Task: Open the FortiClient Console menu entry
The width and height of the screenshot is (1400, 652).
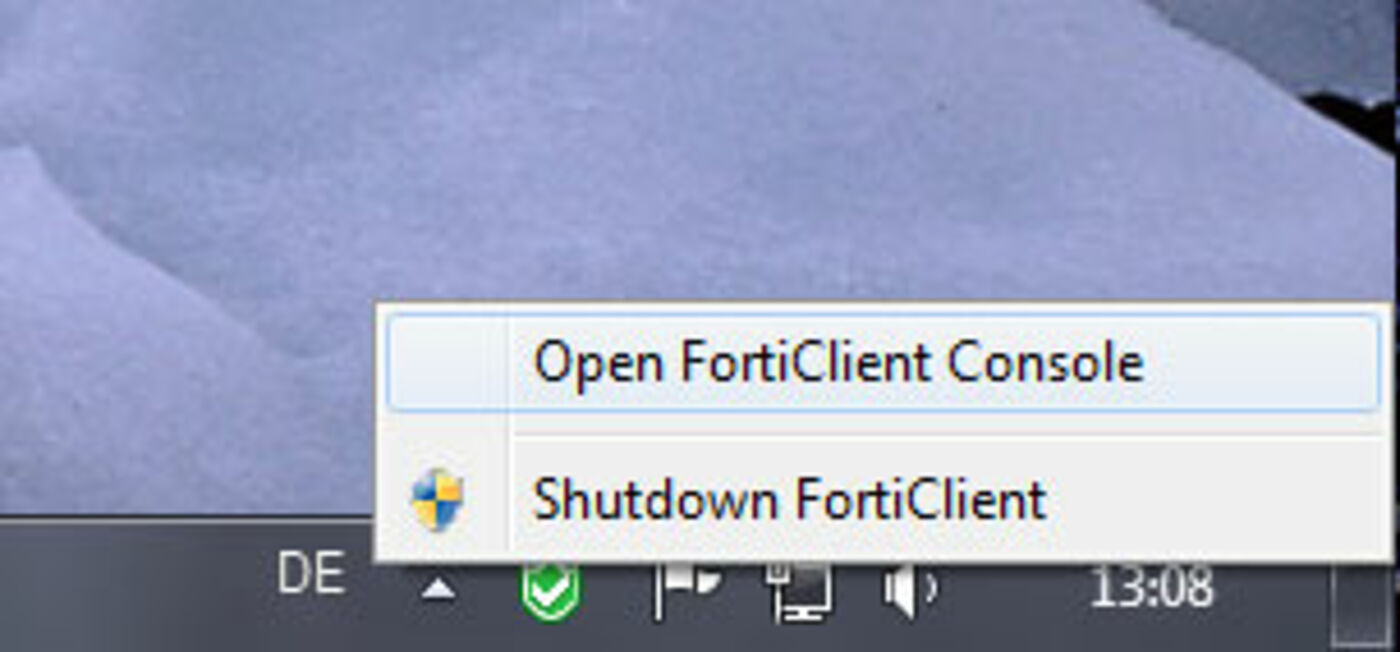Action: (883, 362)
